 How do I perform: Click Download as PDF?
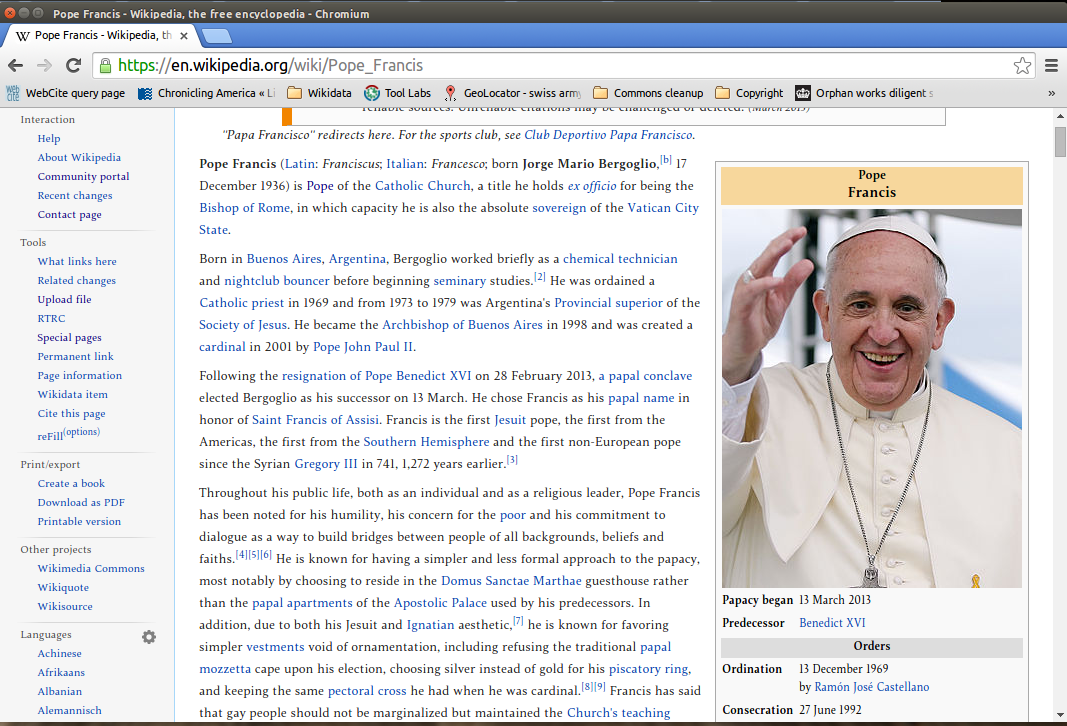pyautogui.click(x=81, y=503)
